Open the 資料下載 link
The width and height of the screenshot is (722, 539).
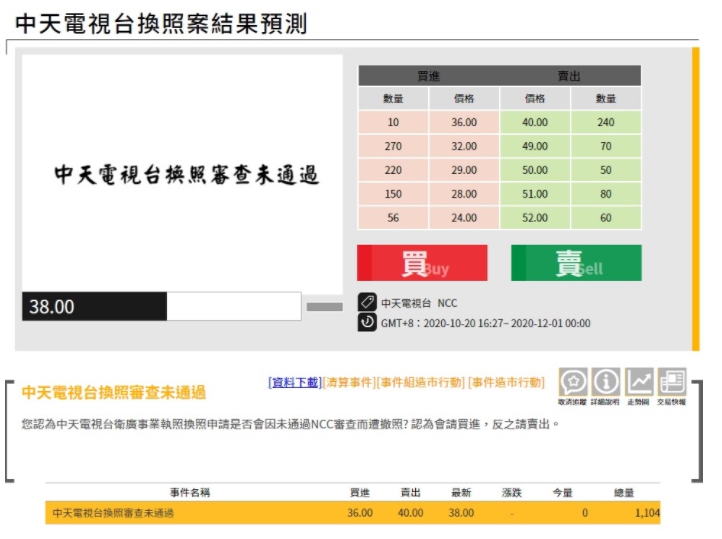295,383
